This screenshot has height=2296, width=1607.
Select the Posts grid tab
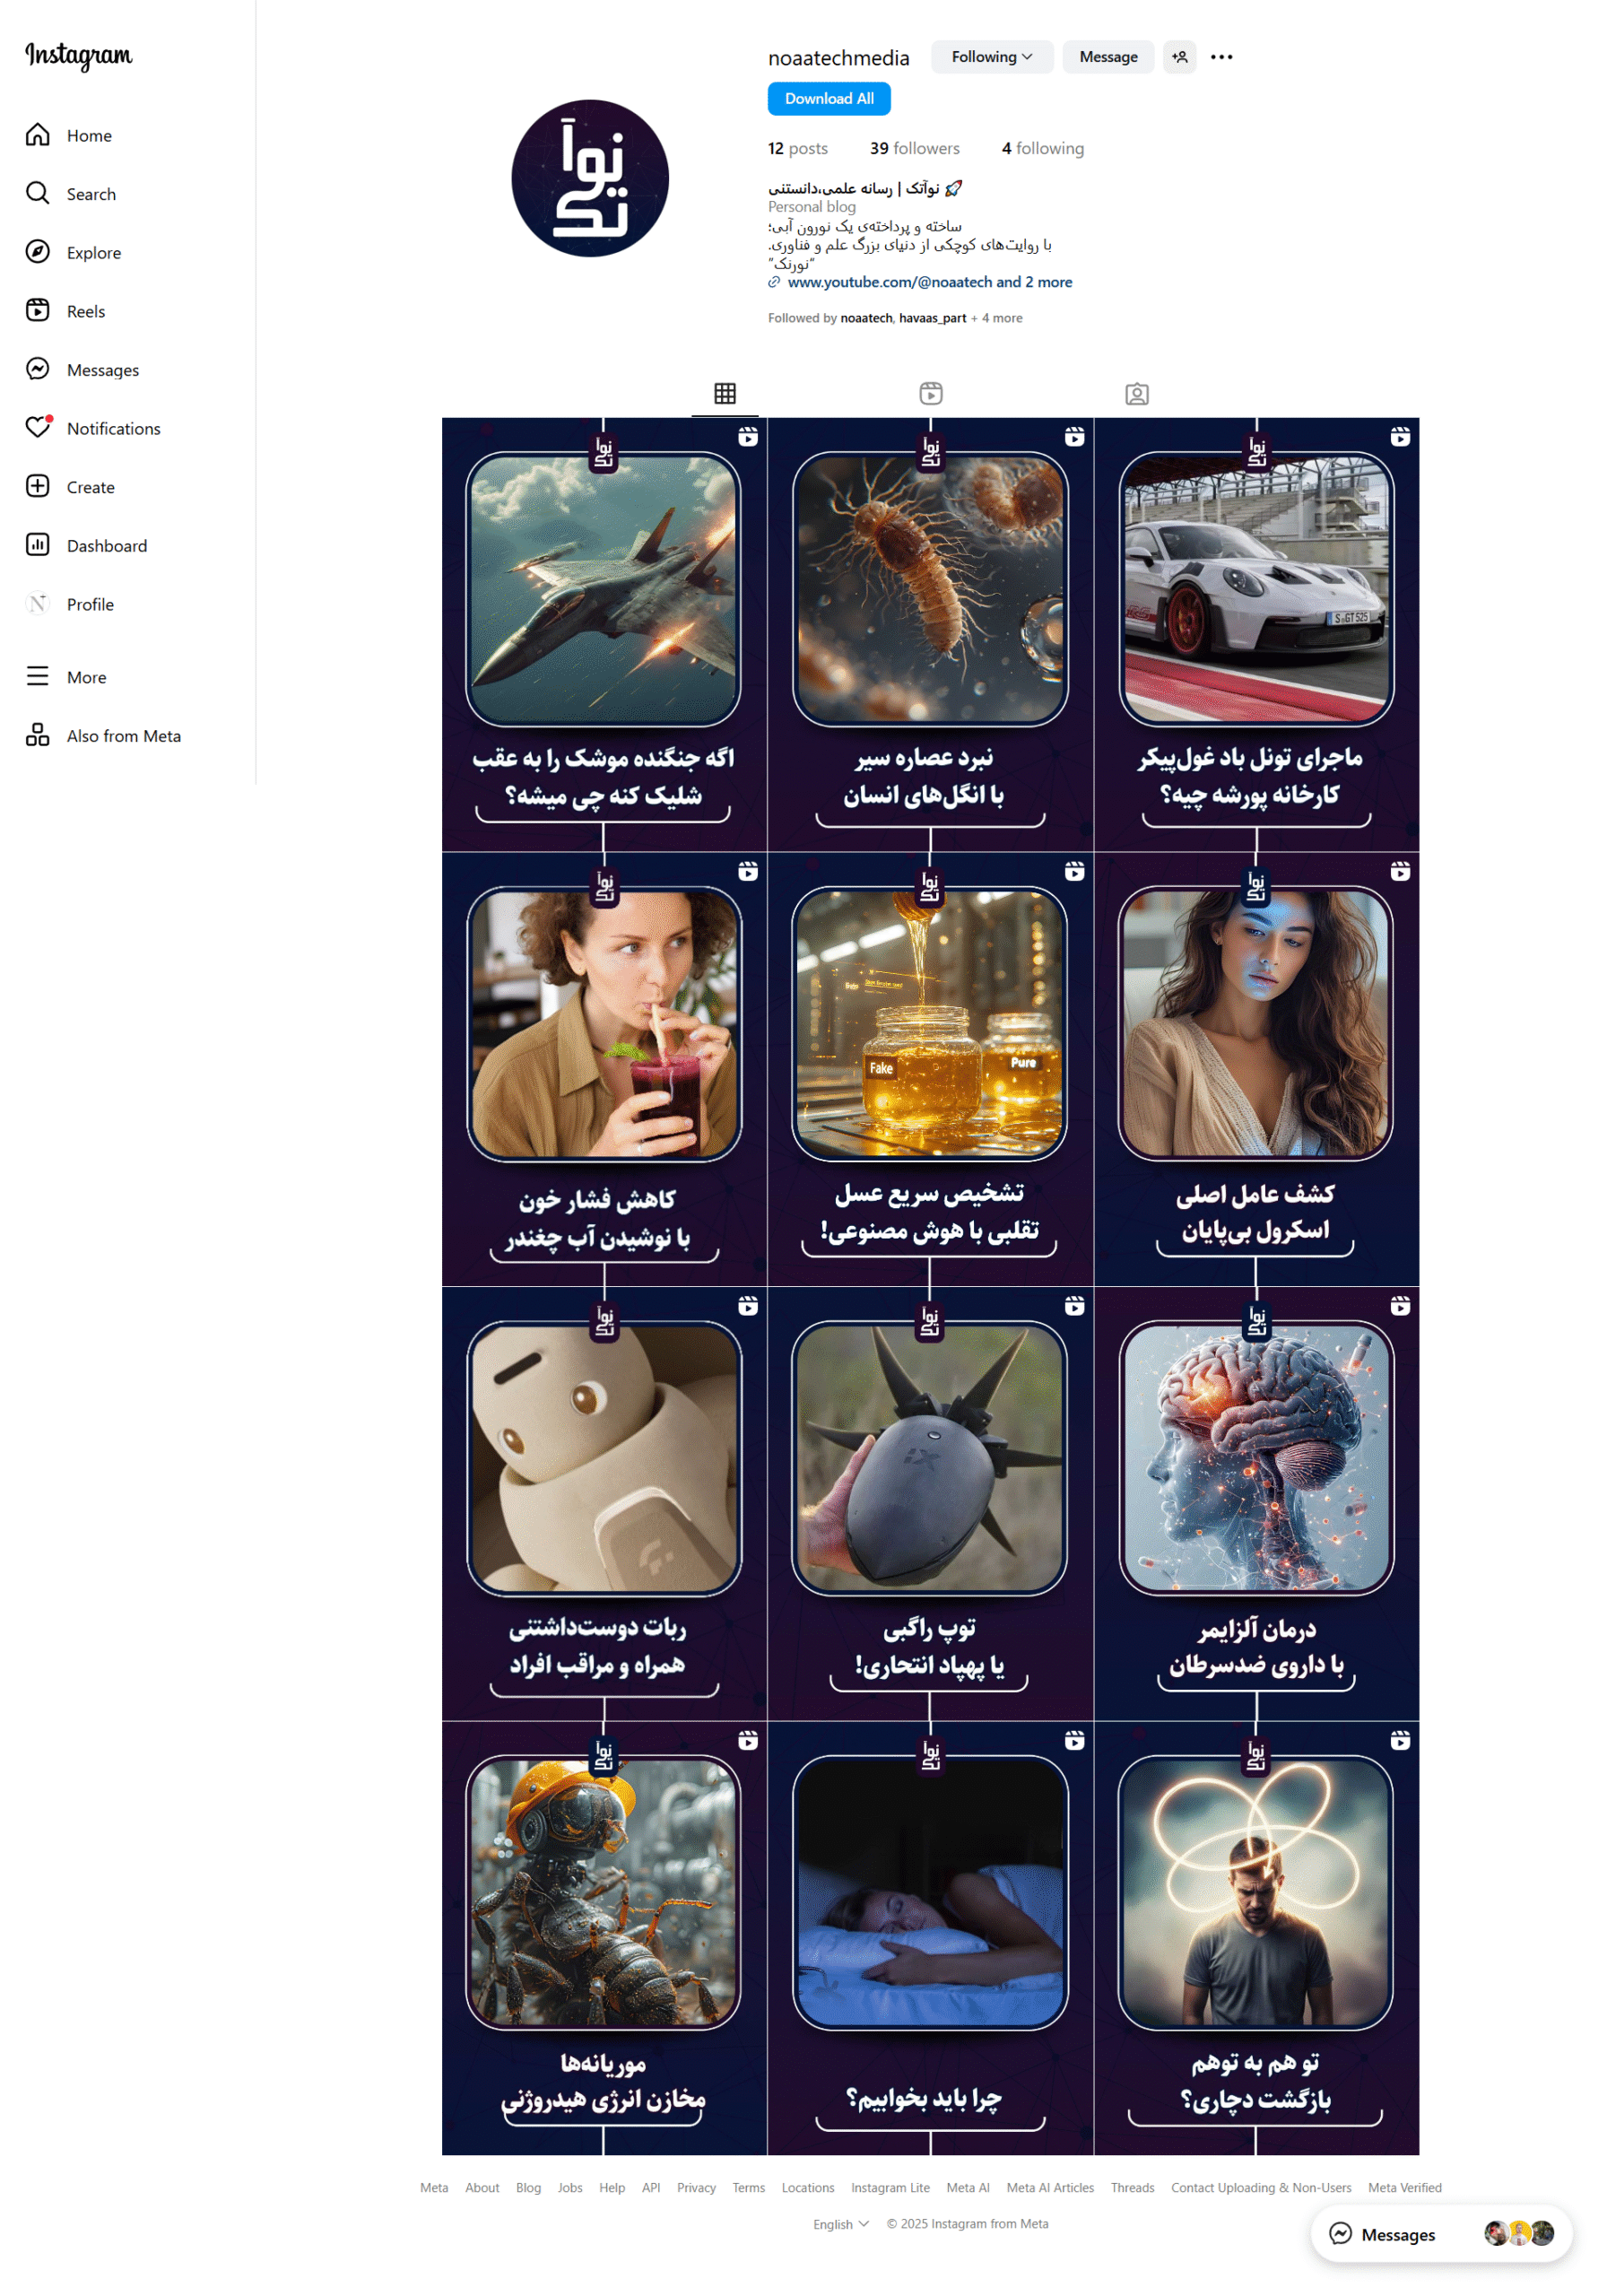coord(726,394)
